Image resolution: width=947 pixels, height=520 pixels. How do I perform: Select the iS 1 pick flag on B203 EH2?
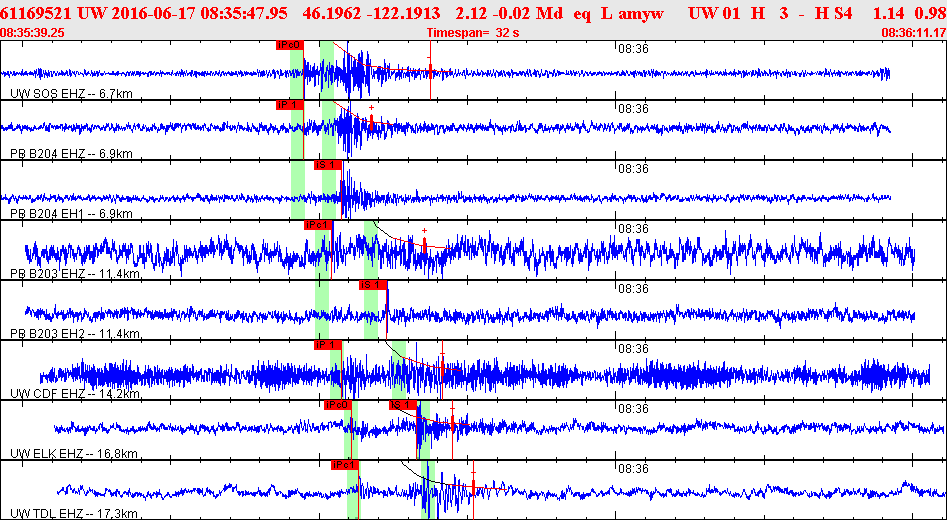click(x=373, y=285)
